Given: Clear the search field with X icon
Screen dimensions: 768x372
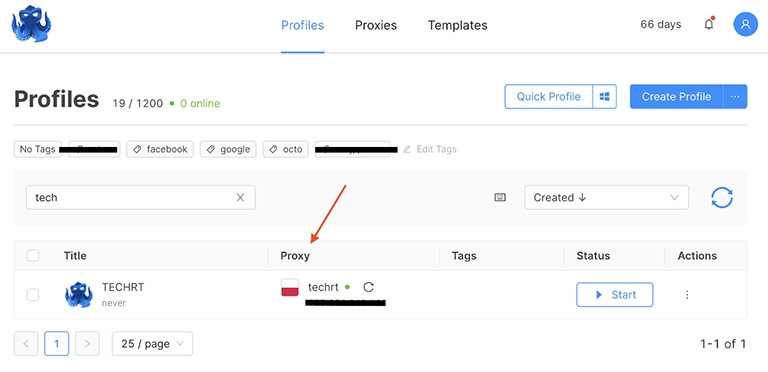Looking at the screenshot, I should coord(240,197).
